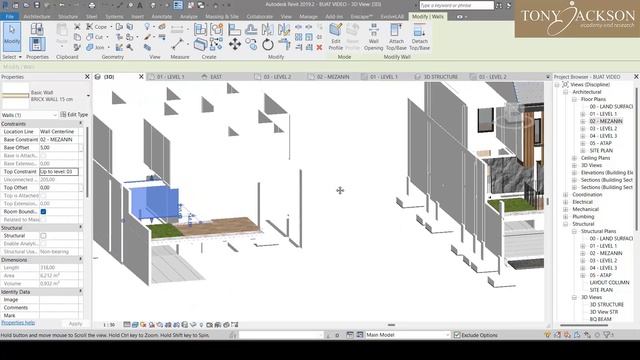Toggle the Exclude Options checkbox
This screenshot has height=360, width=640.
(x=457, y=335)
